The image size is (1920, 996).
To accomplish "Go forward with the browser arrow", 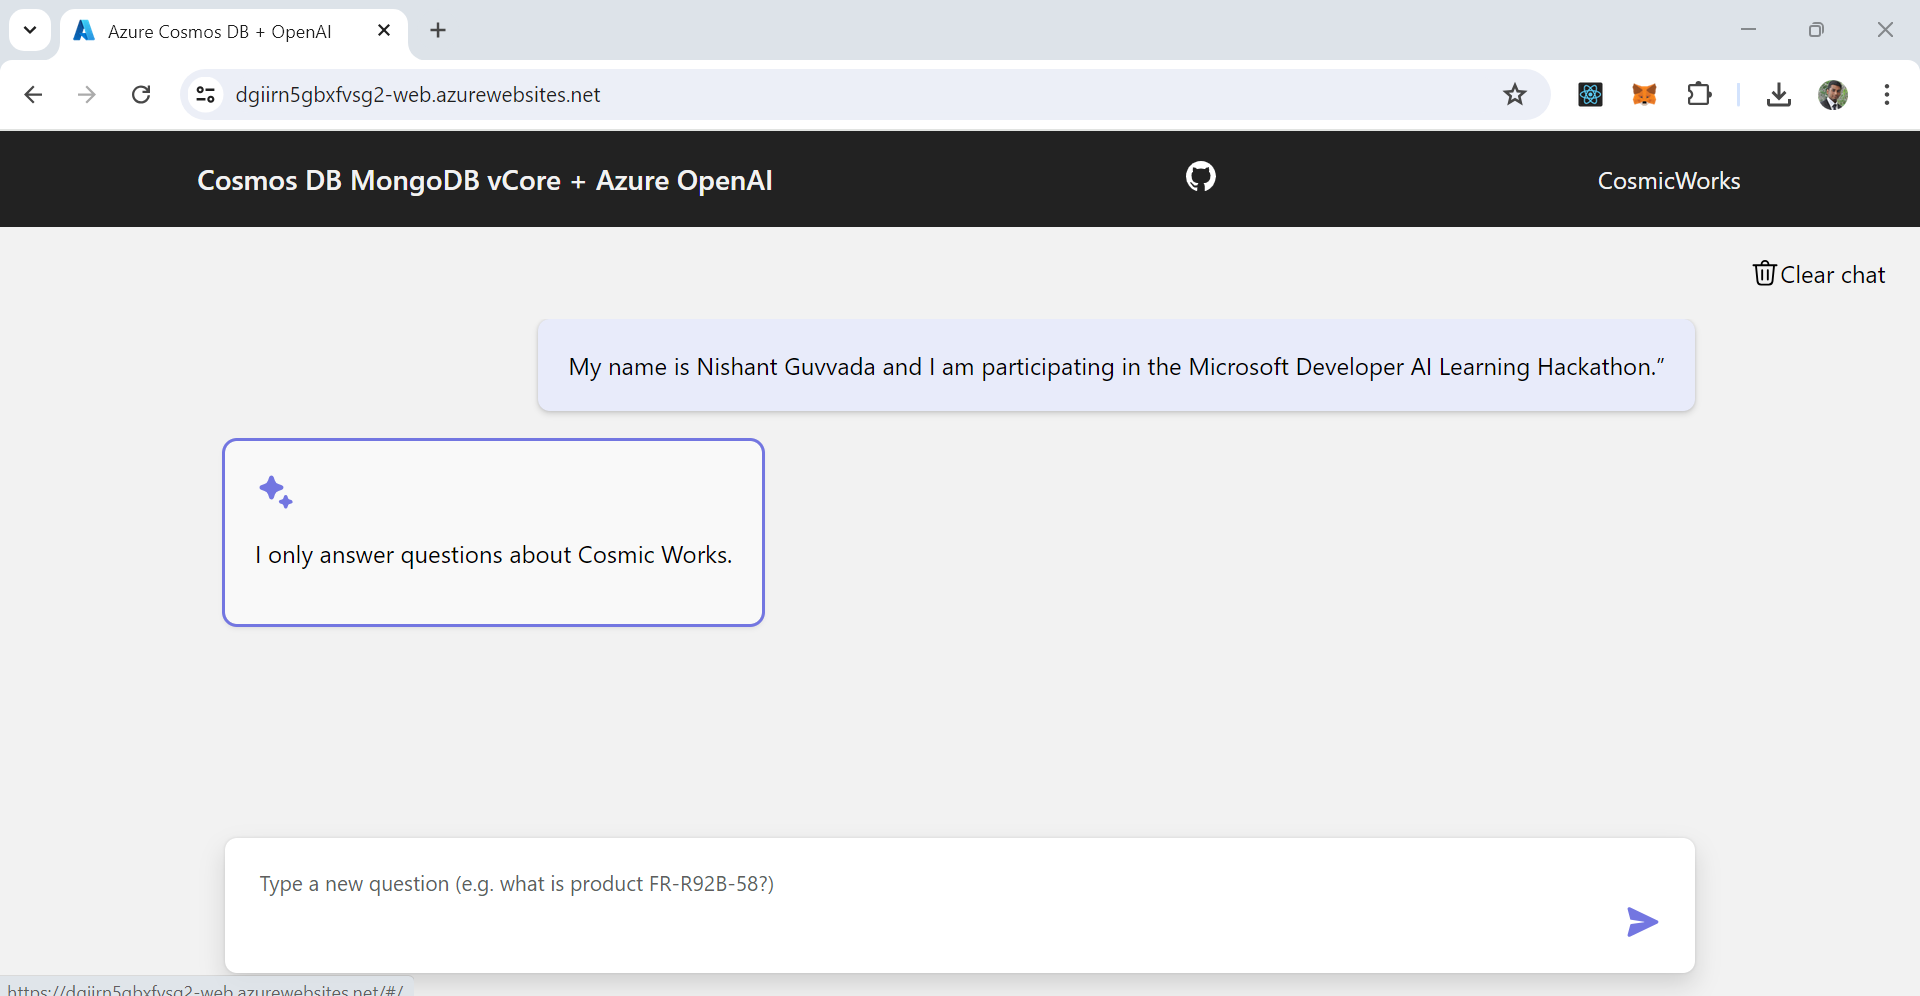I will (x=87, y=95).
